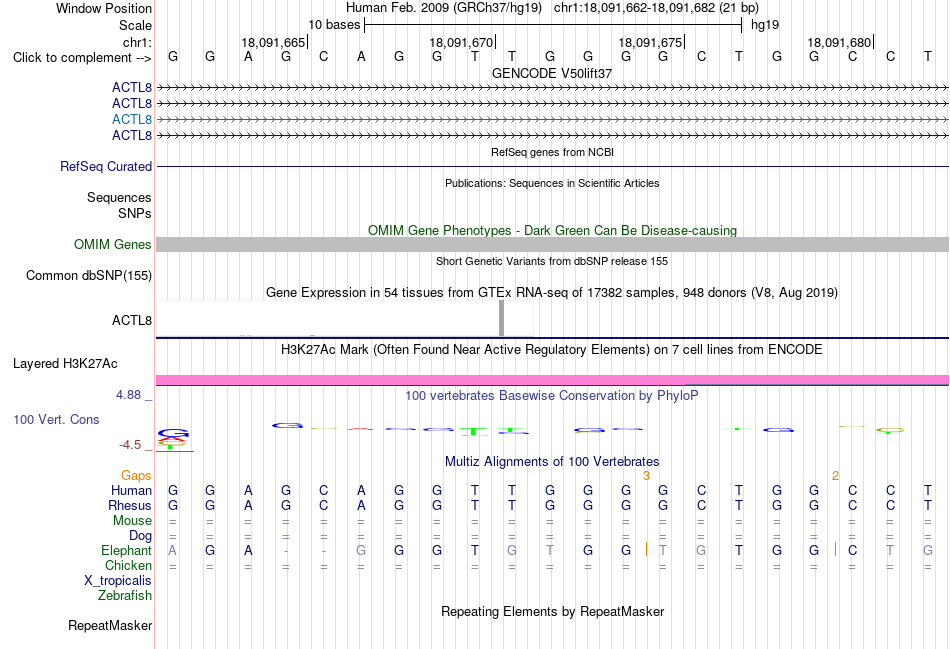Click the 100 Vert. Cons track label

56,419
